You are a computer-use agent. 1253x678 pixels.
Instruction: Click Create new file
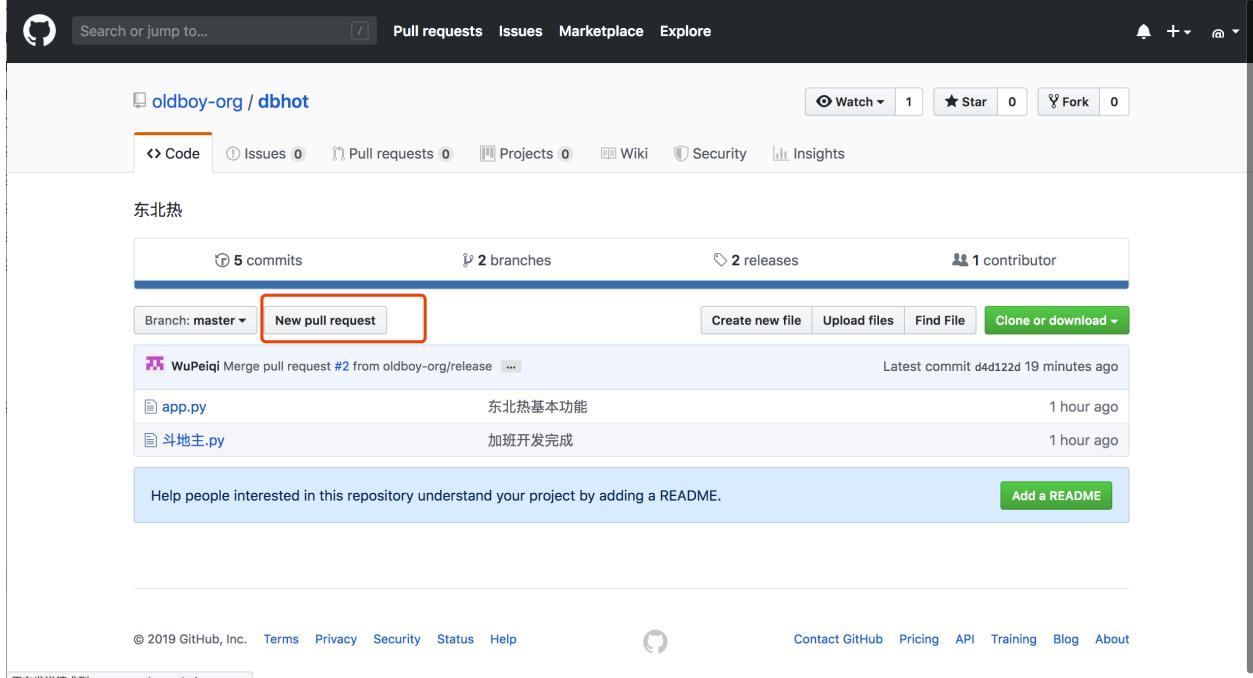click(x=756, y=320)
